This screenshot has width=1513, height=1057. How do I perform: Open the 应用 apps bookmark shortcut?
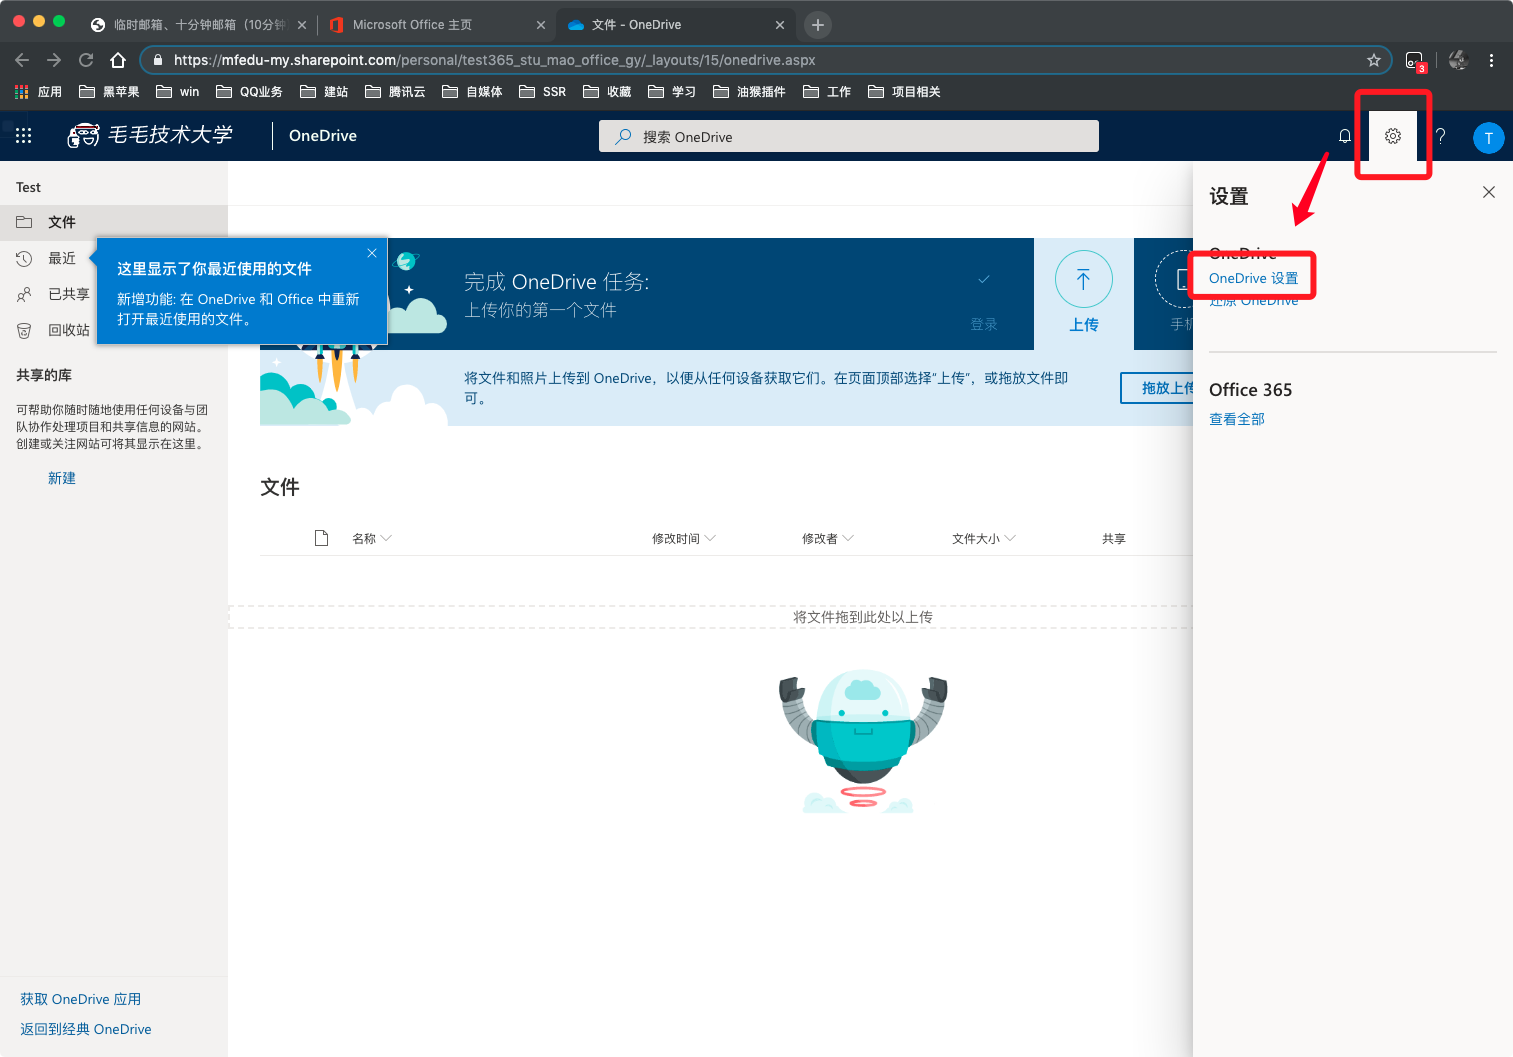(38, 92)
